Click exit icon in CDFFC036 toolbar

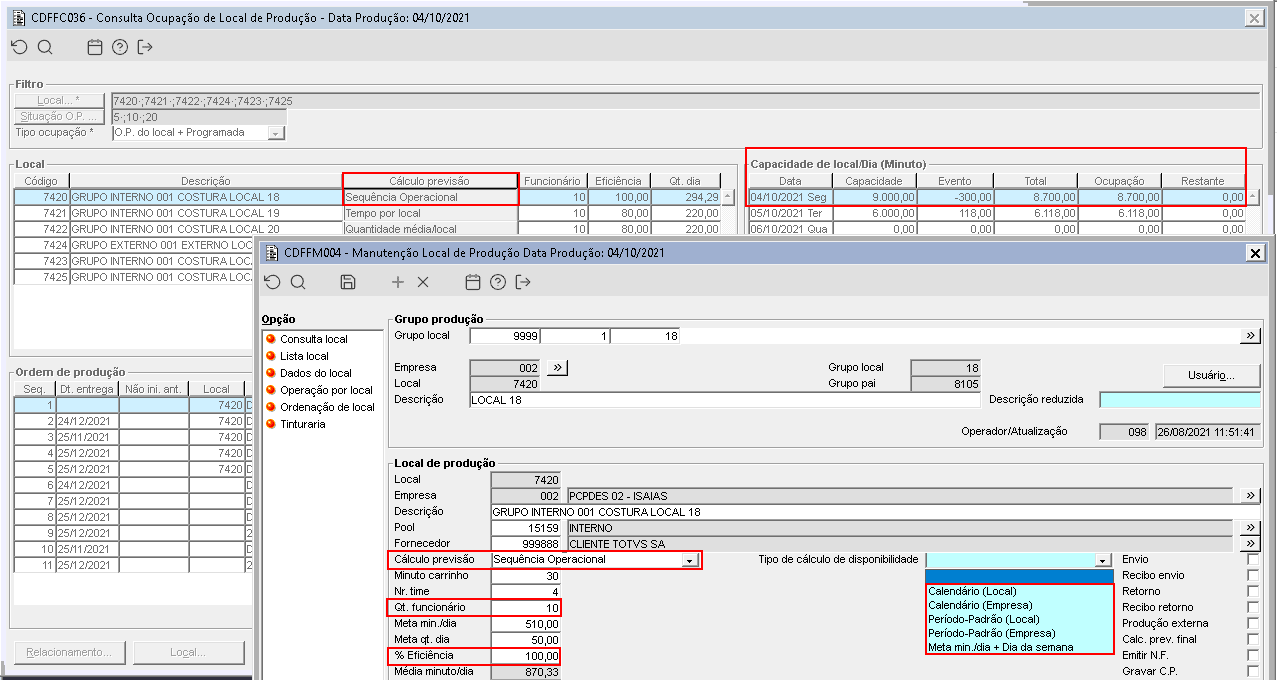[x=146, y=47]
